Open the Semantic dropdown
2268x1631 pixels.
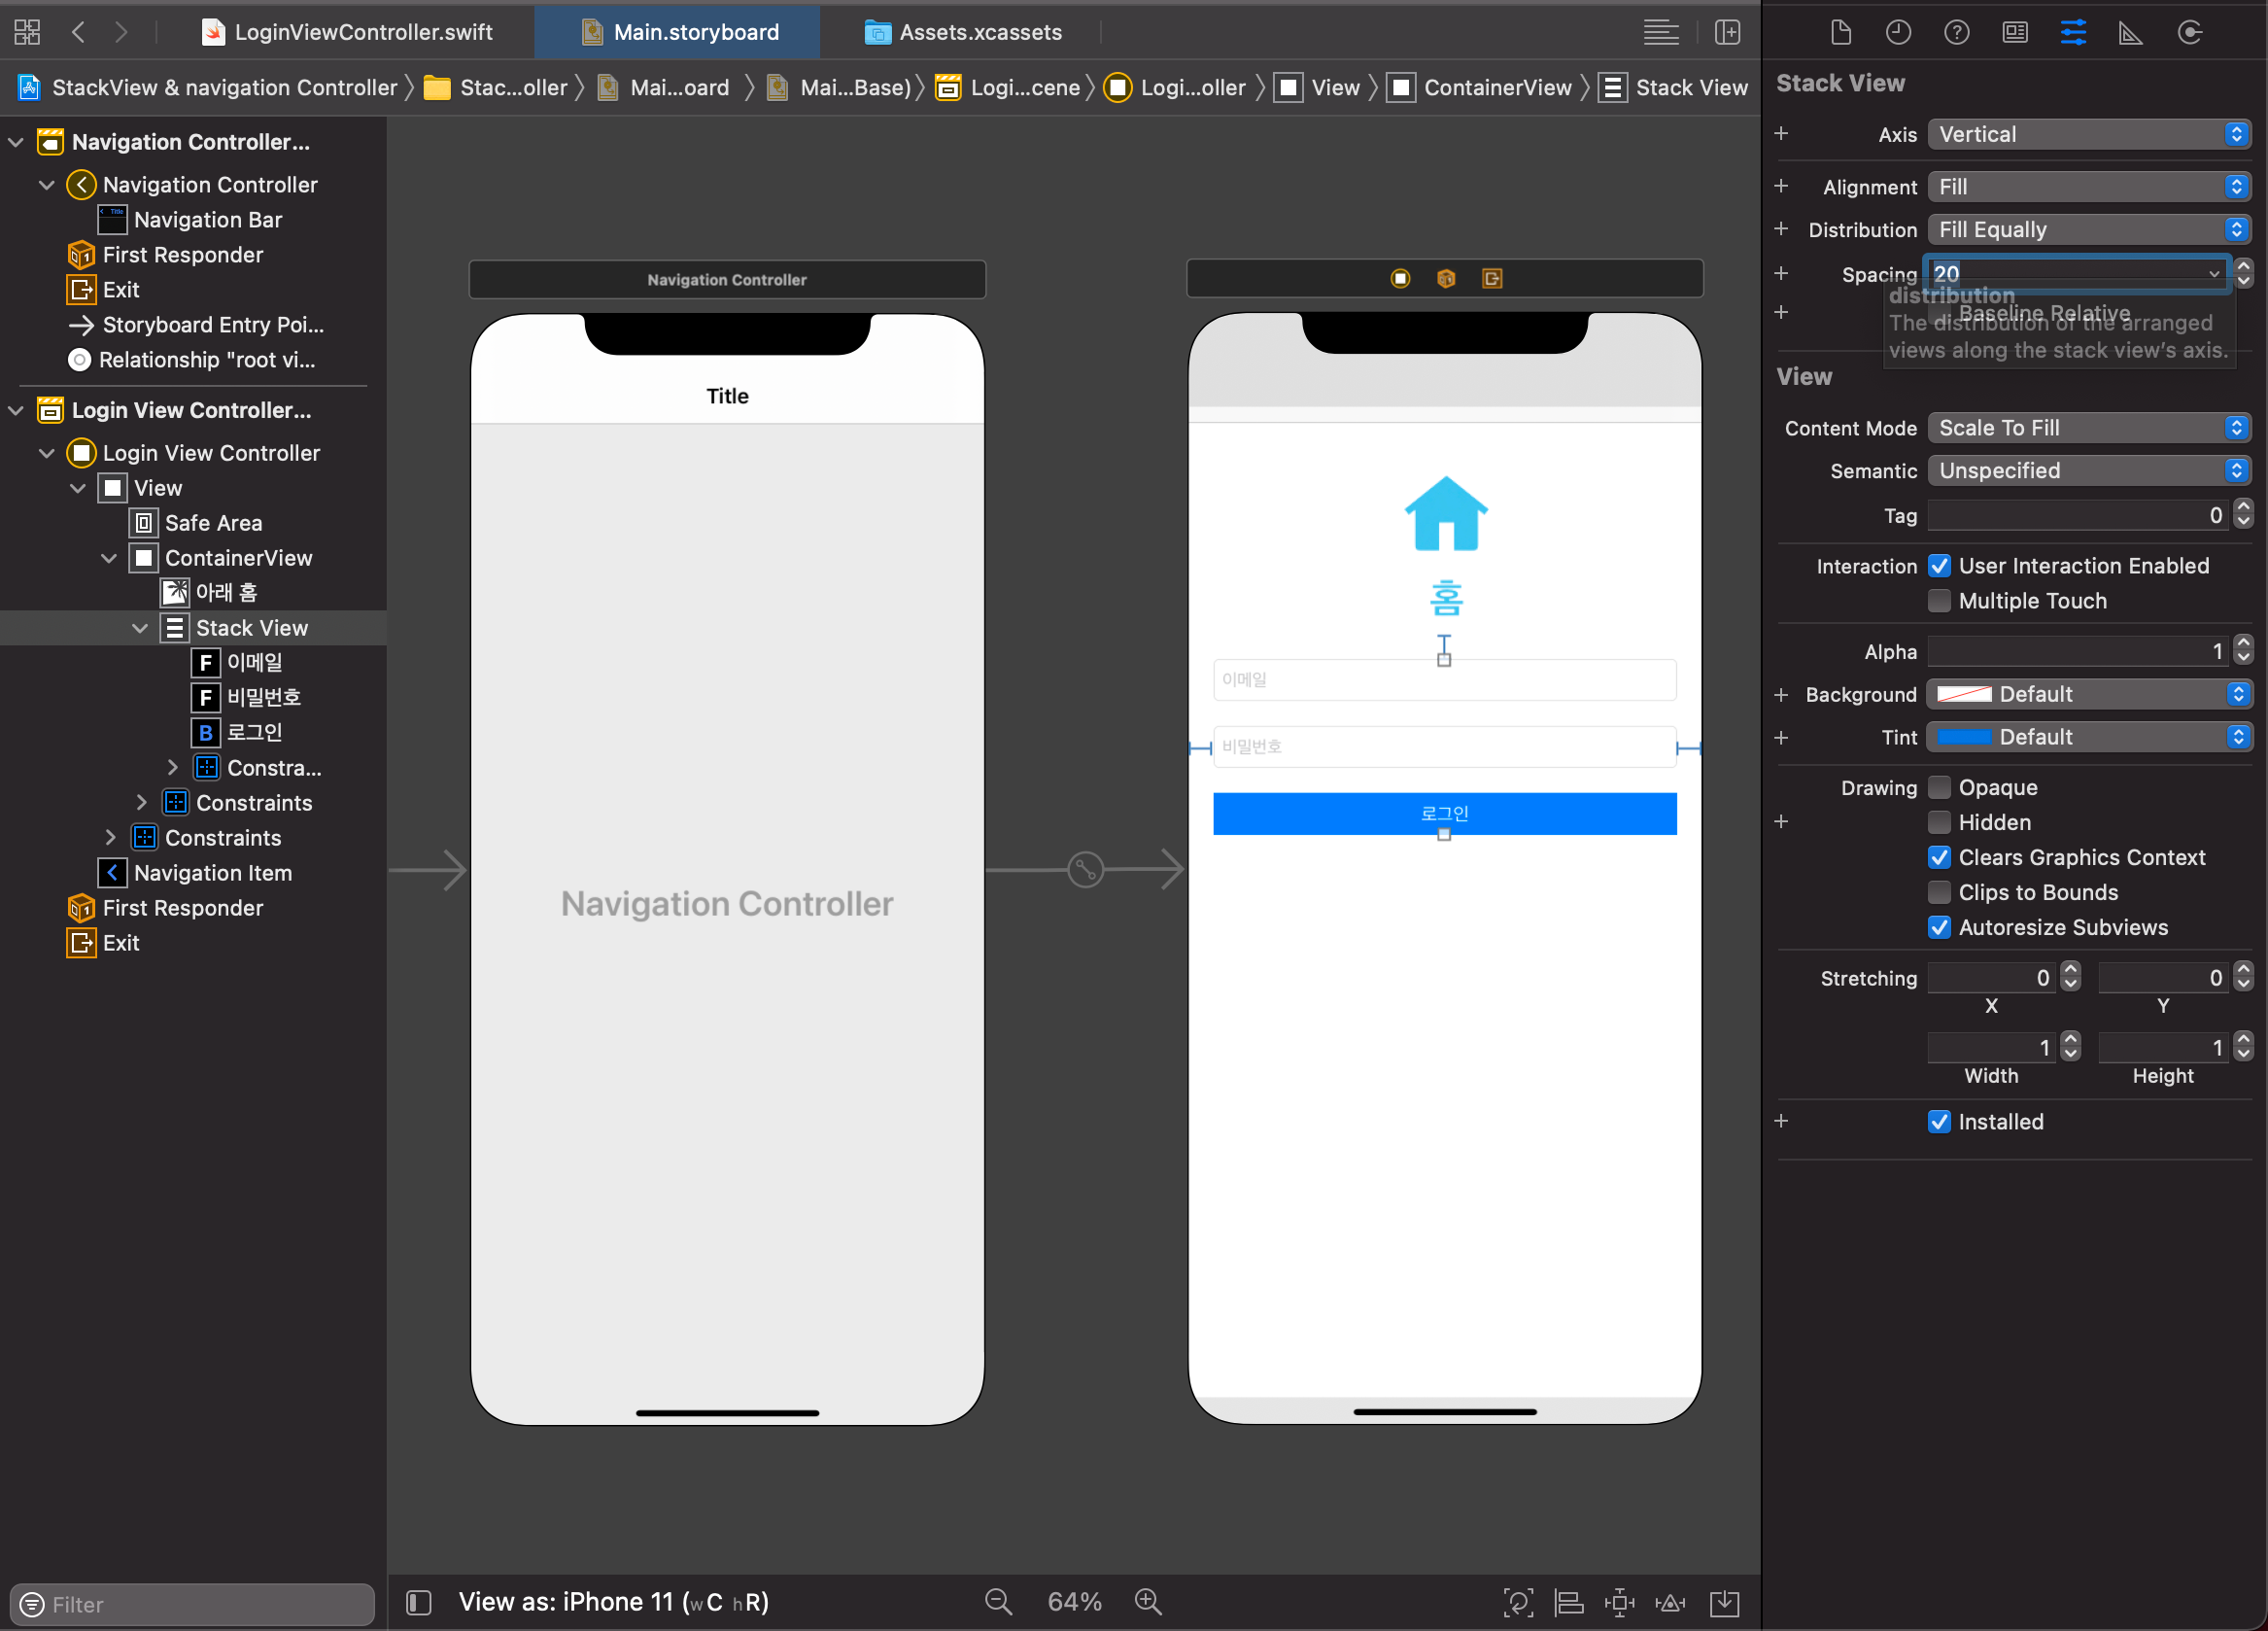[2089, 471]
